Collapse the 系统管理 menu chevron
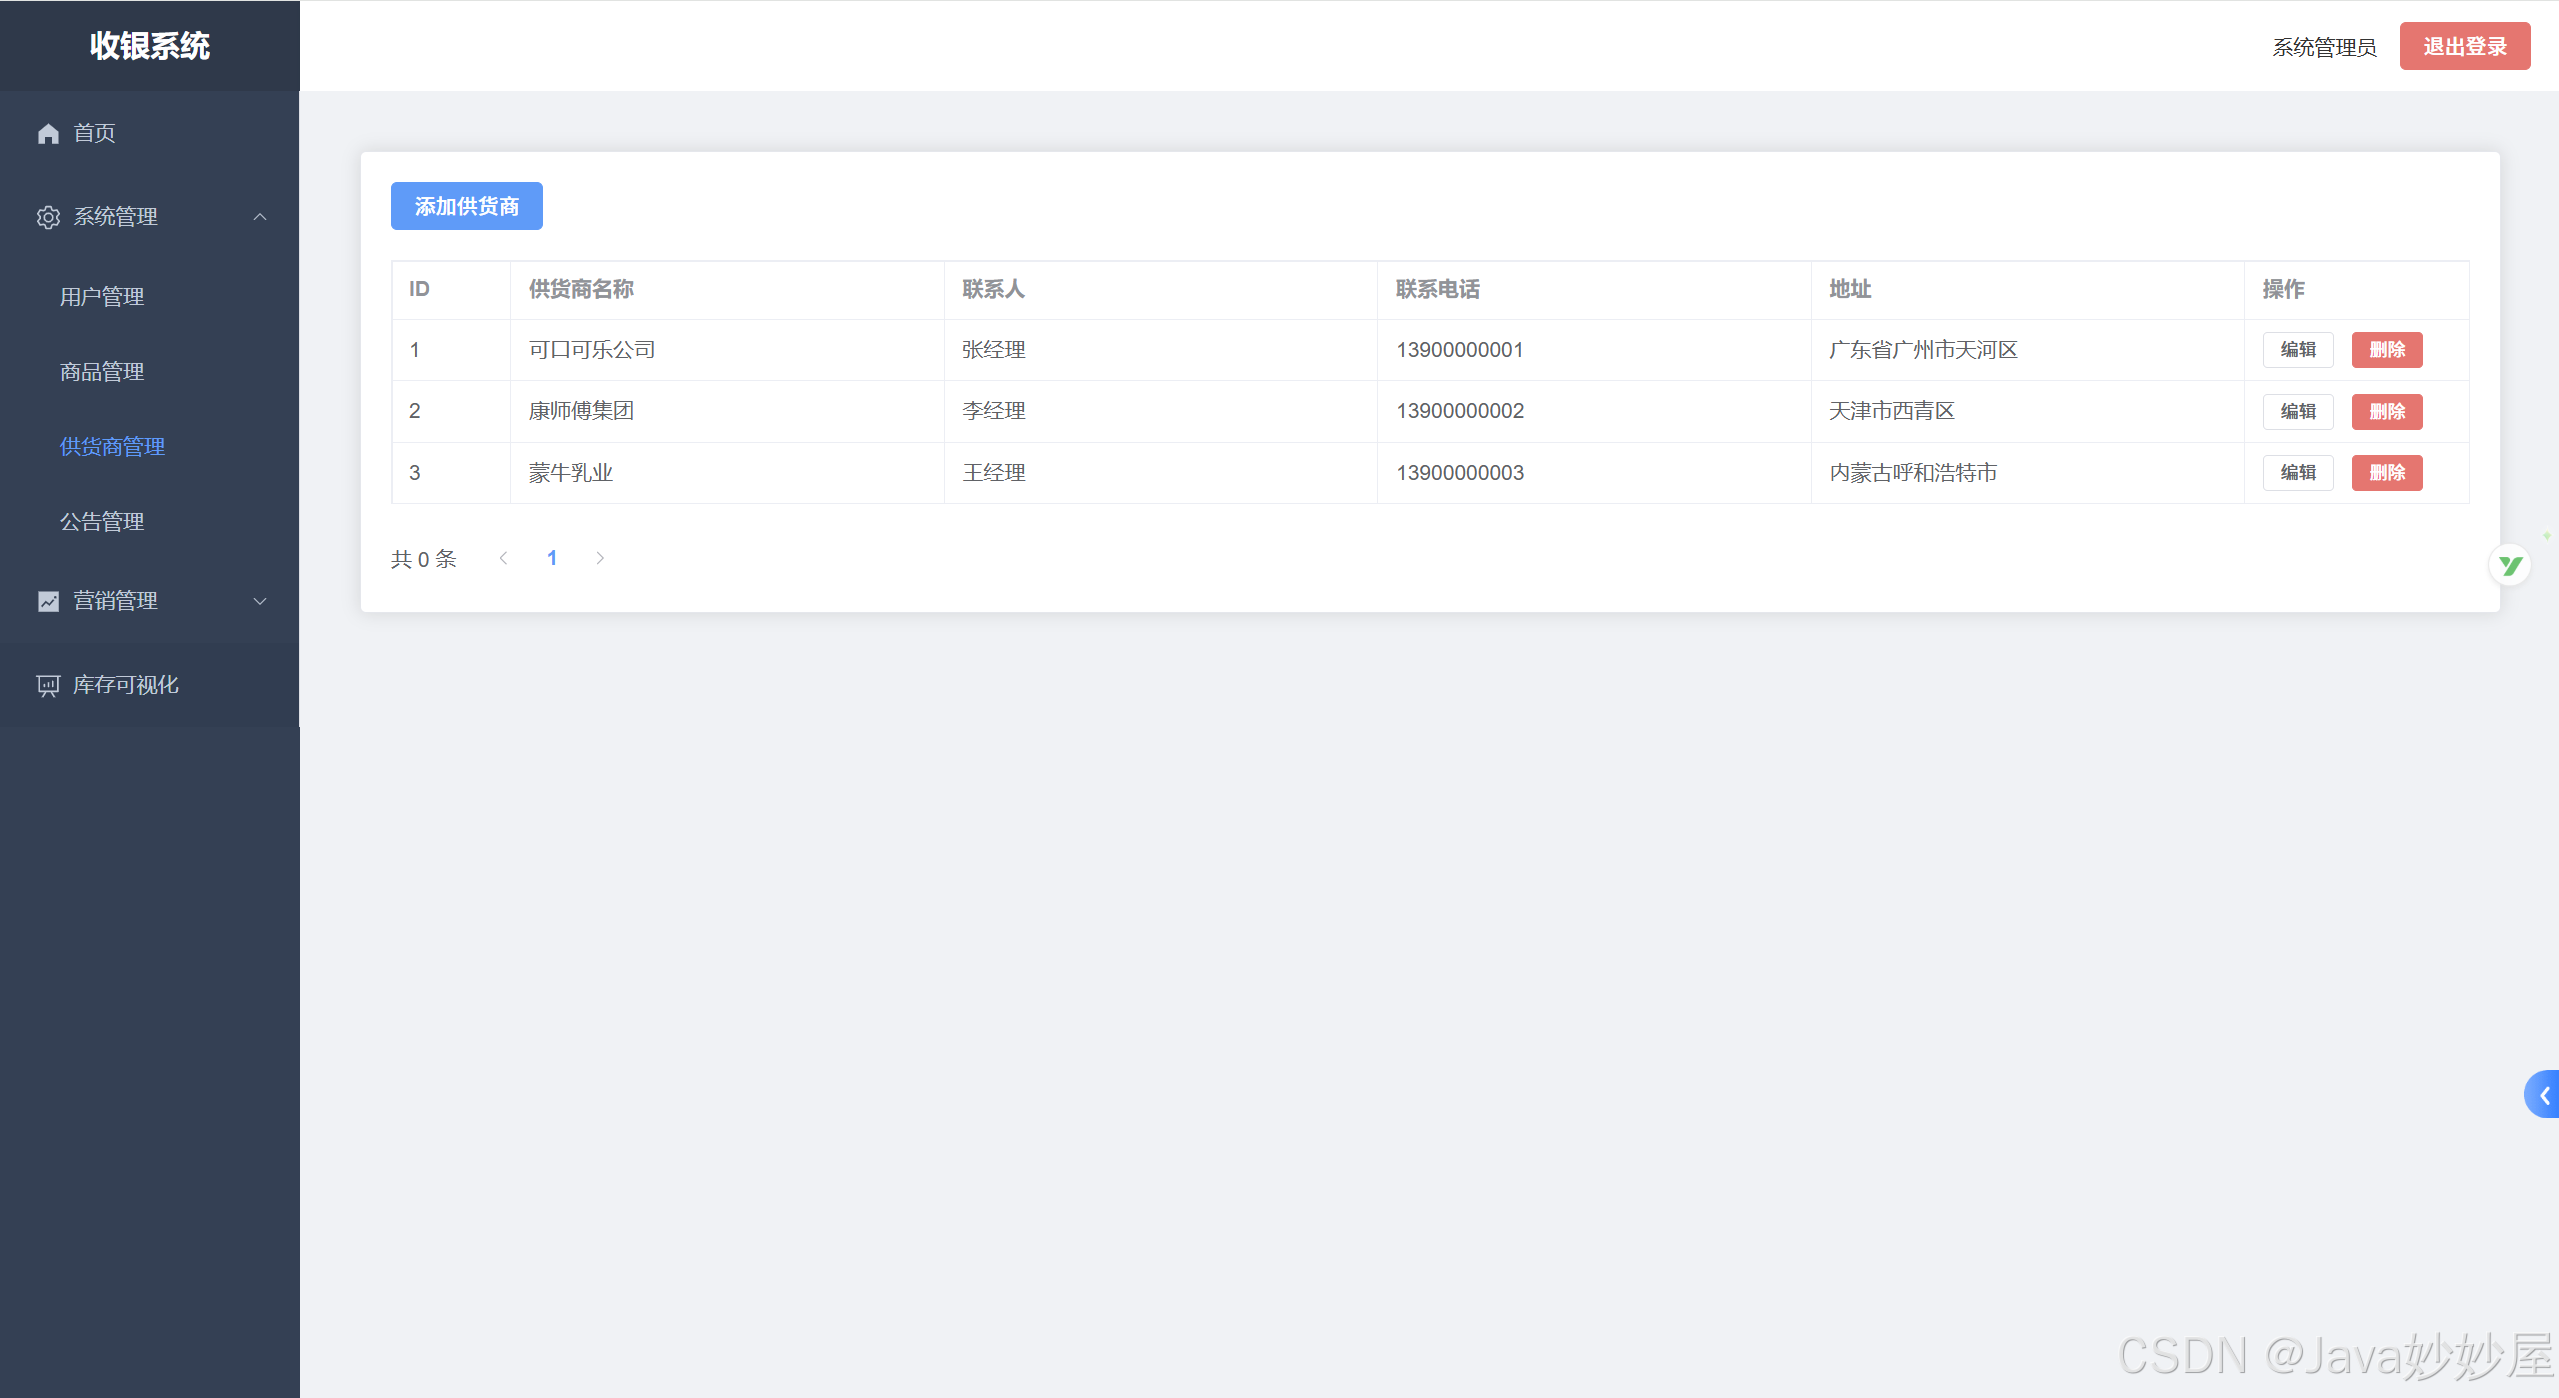Screen dimensions: 2559x1398 pyautogui.click(x=260, y=217)
